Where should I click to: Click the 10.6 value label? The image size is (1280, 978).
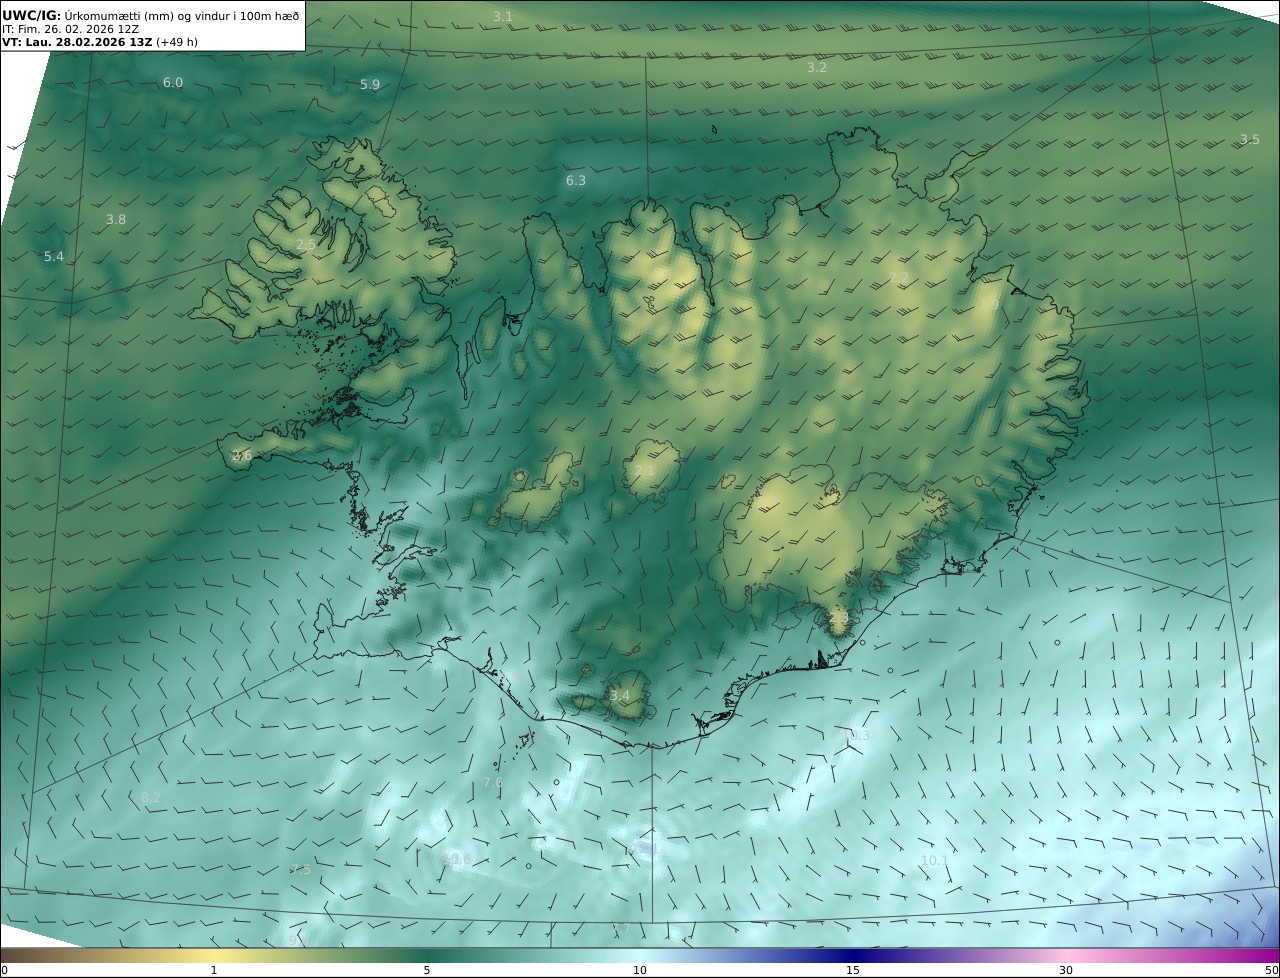click(456, 859)
